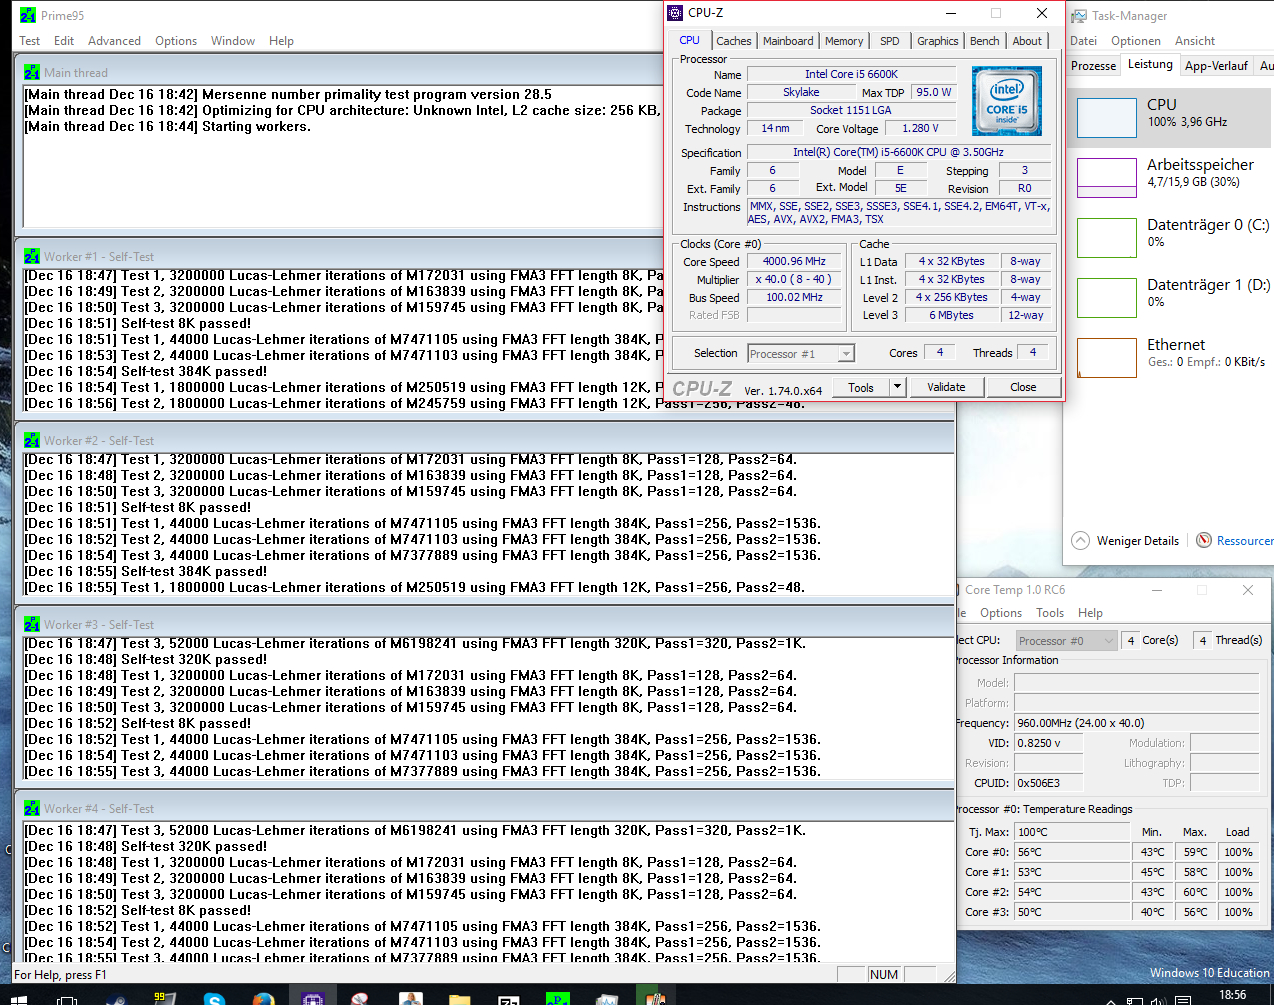
Task: Click the Tools button in CPU-Z
Action: [861, 388]
